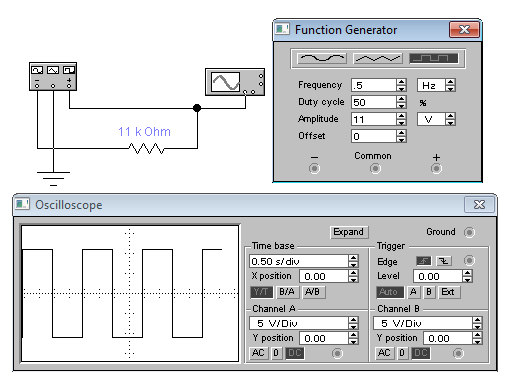Viewport: 527px width, 379px height.
Task: Click the function generator component in circuit
Action: 53,76
